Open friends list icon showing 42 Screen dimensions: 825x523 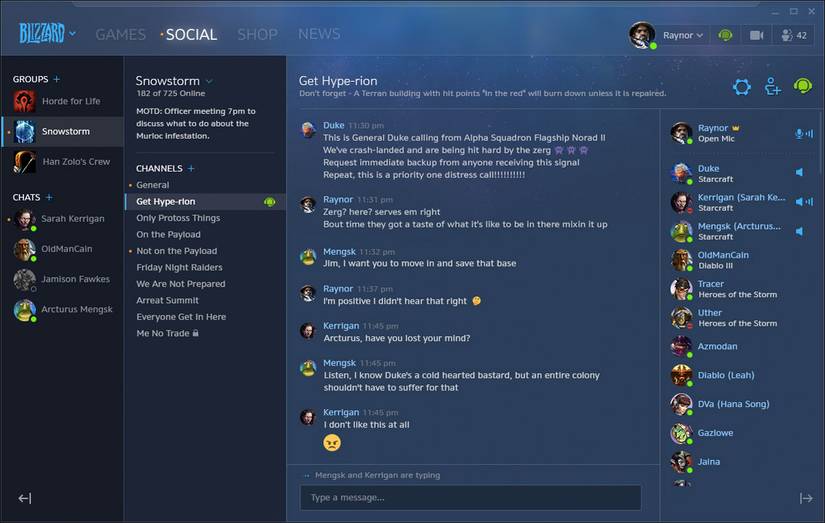(x=794, y=35)
